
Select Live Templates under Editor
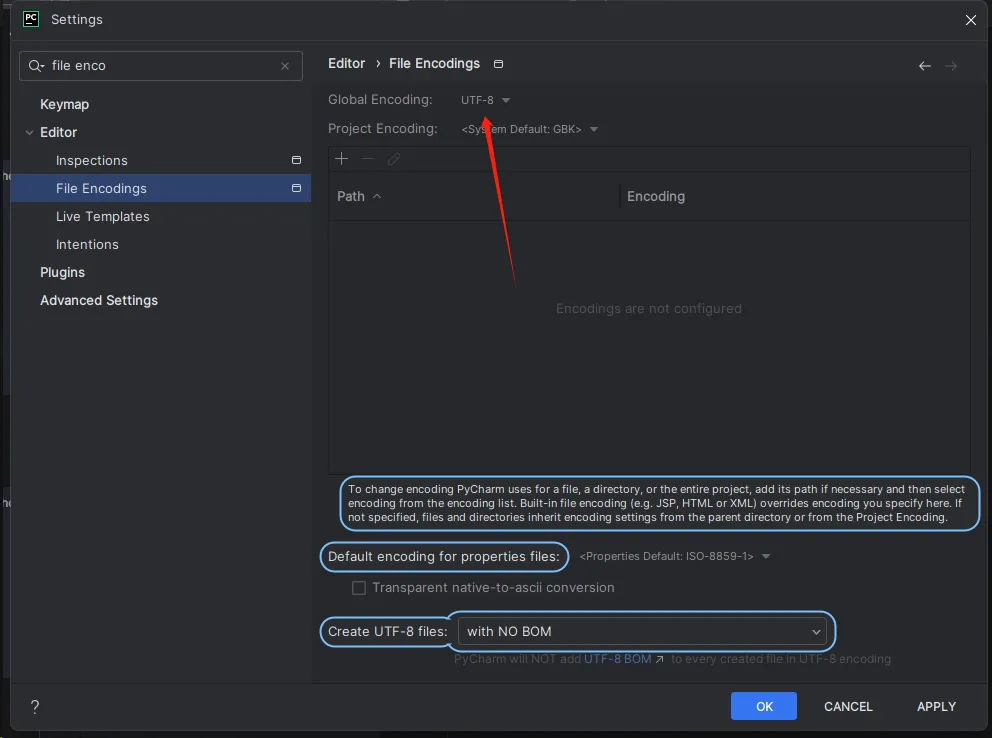click(x=102, y=216)
